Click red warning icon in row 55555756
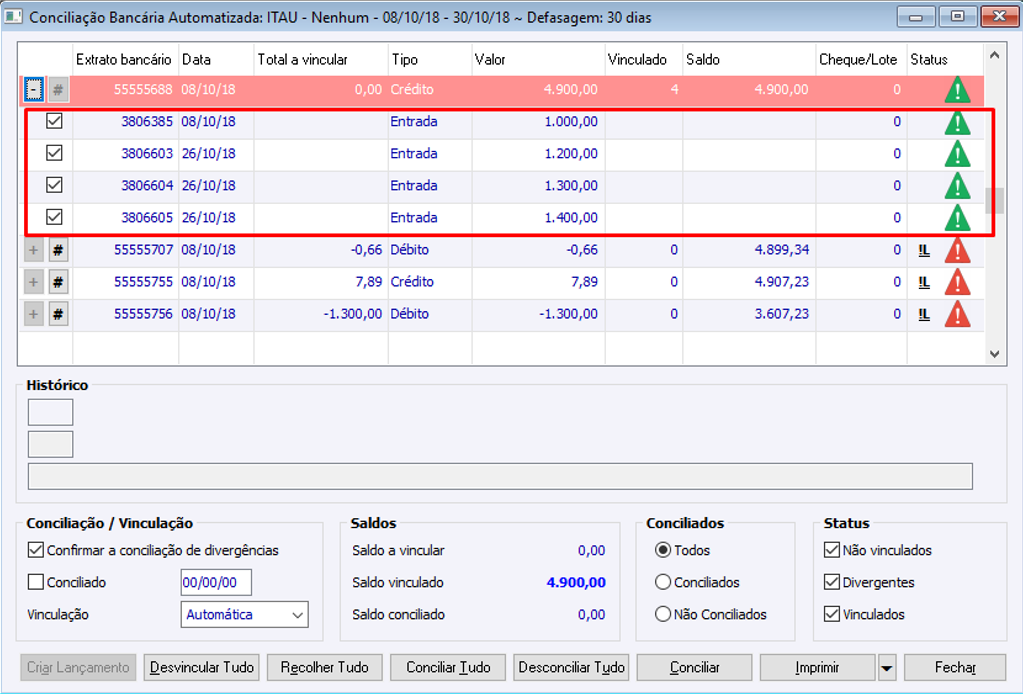1023x694 pixels. 957,314
